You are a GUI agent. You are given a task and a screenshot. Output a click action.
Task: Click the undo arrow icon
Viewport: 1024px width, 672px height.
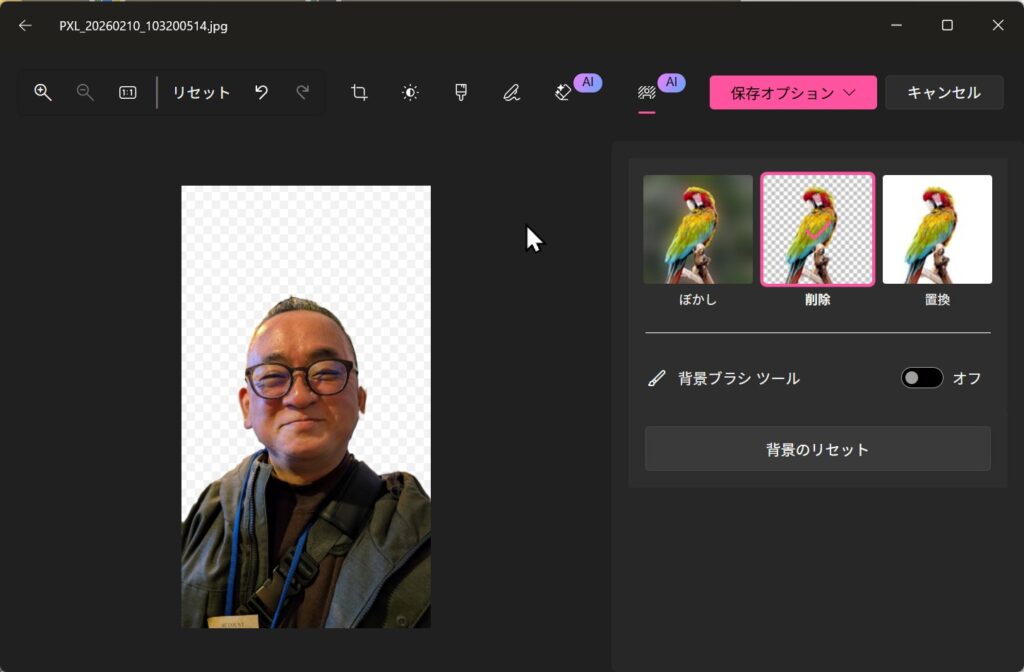261,92
